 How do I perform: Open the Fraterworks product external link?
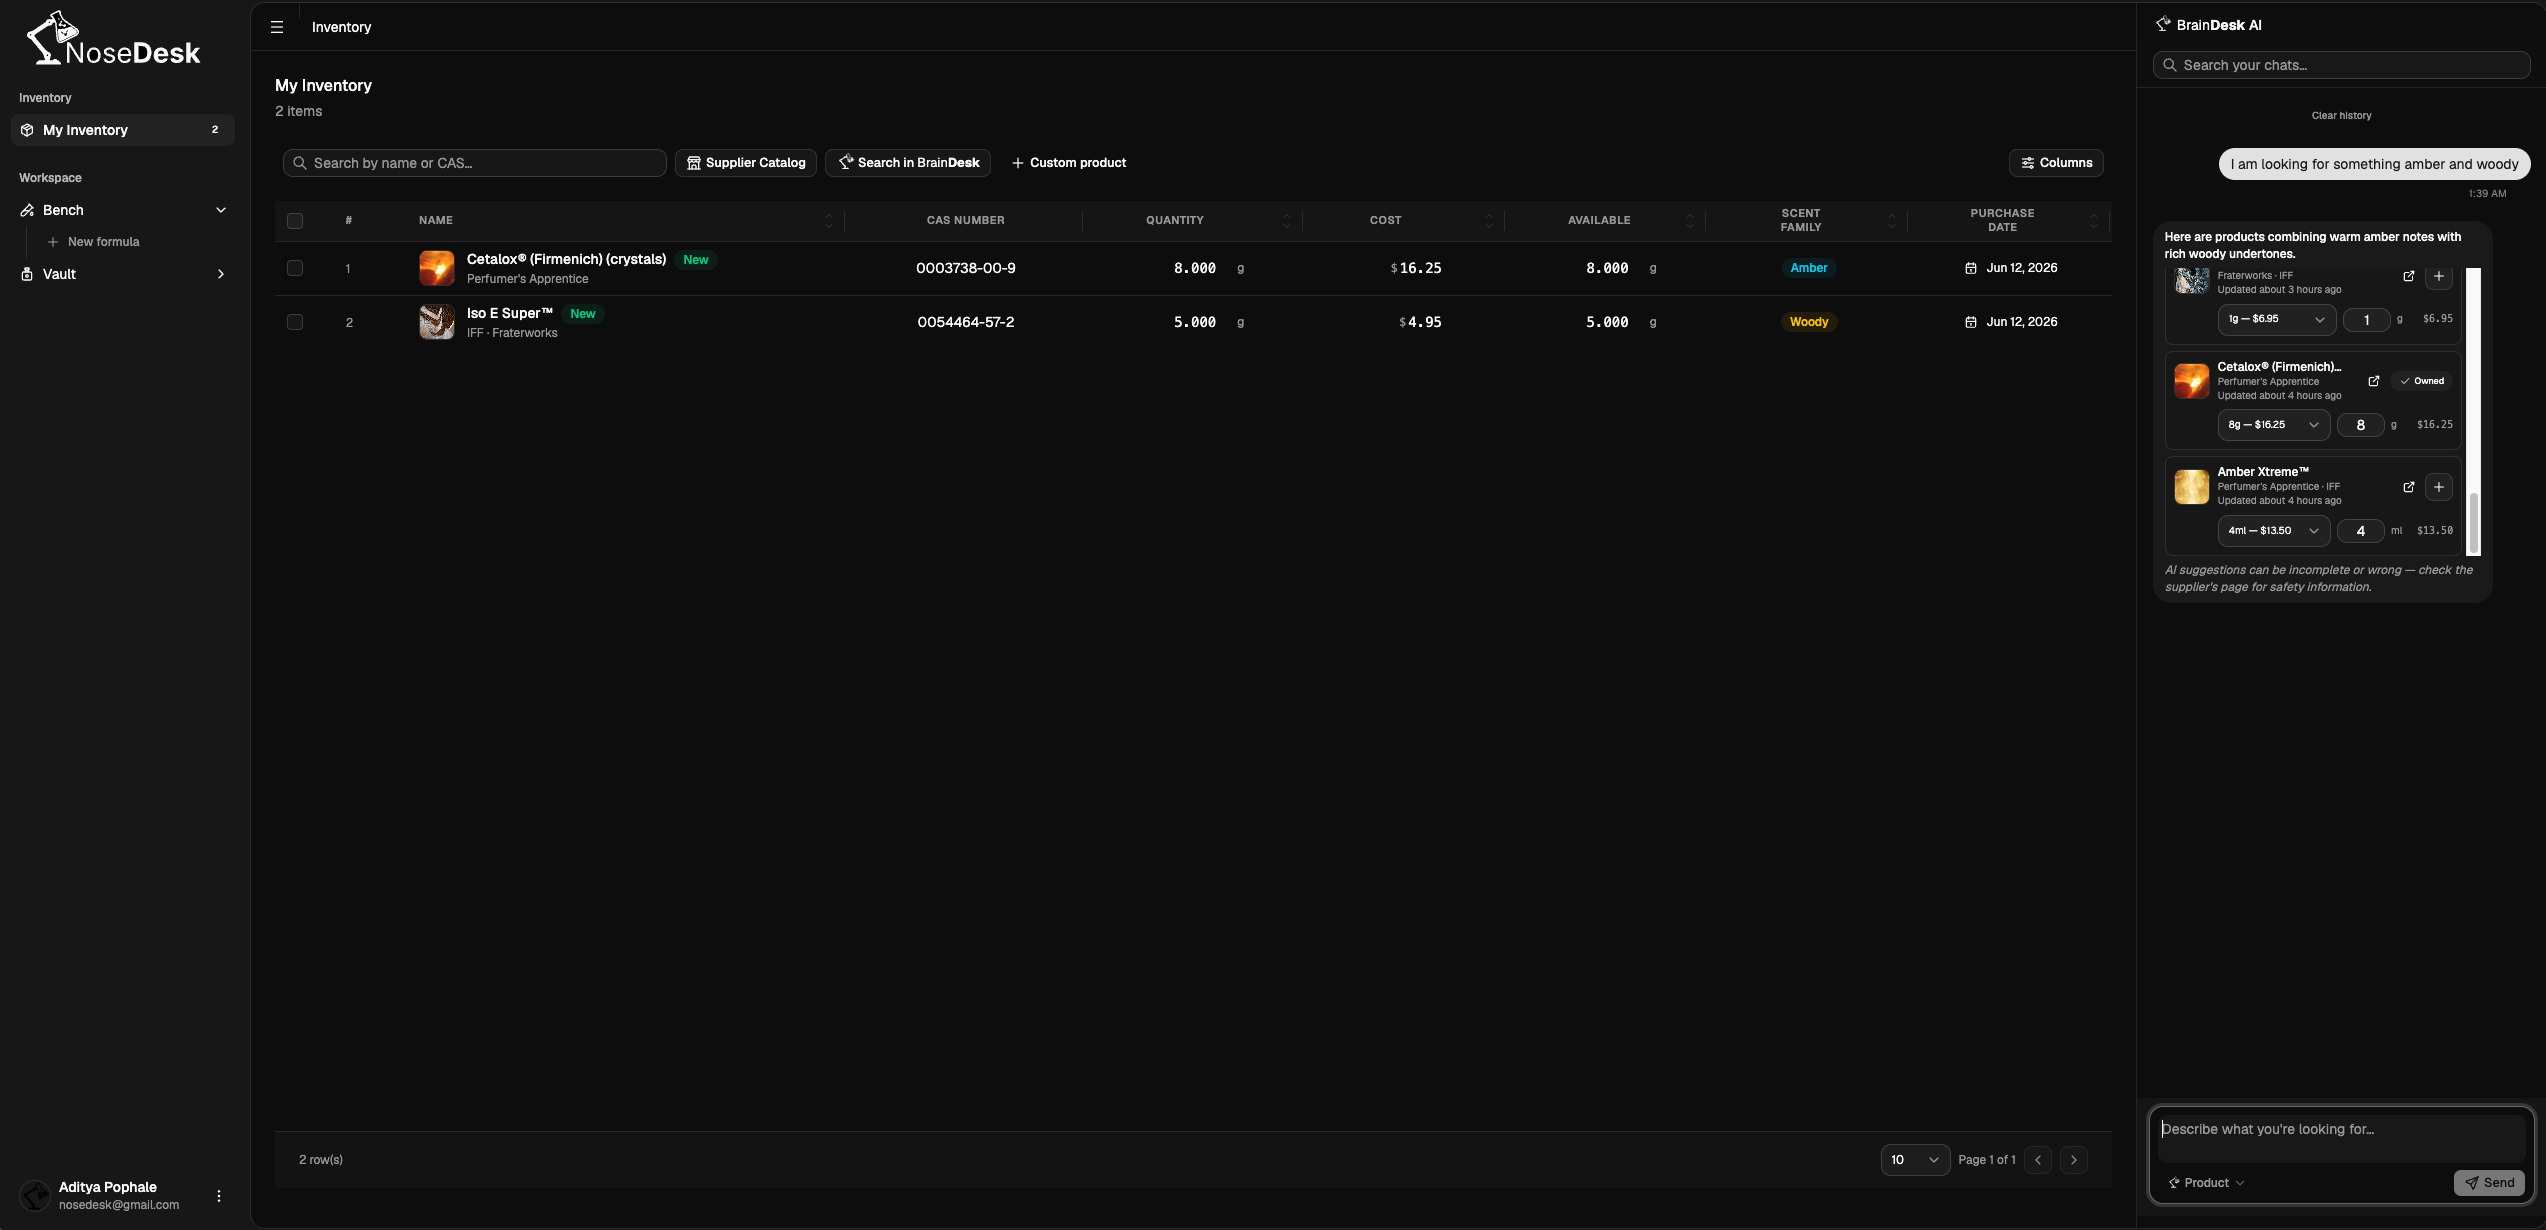coord(2408,276)
